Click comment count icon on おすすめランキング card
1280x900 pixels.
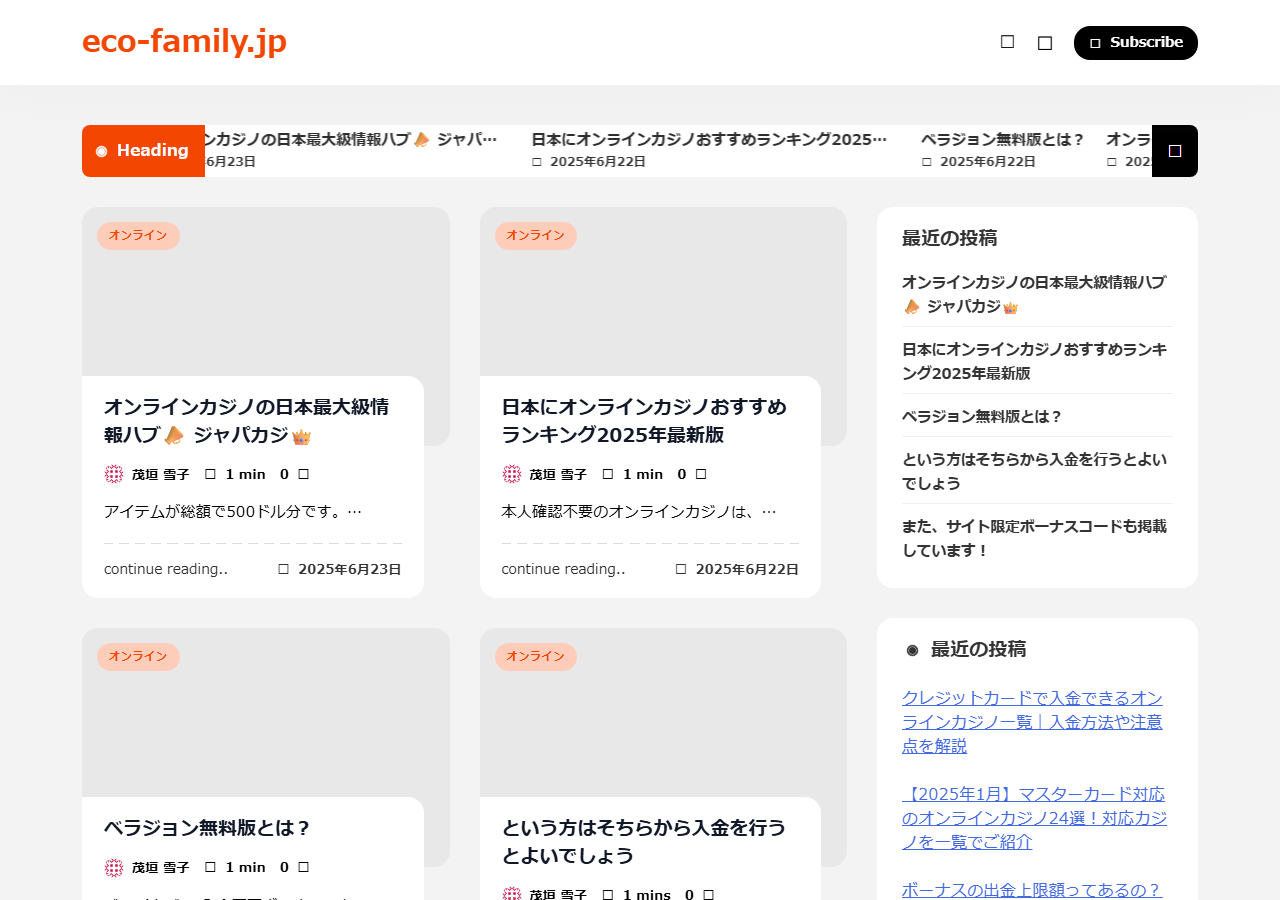(701, 474)
